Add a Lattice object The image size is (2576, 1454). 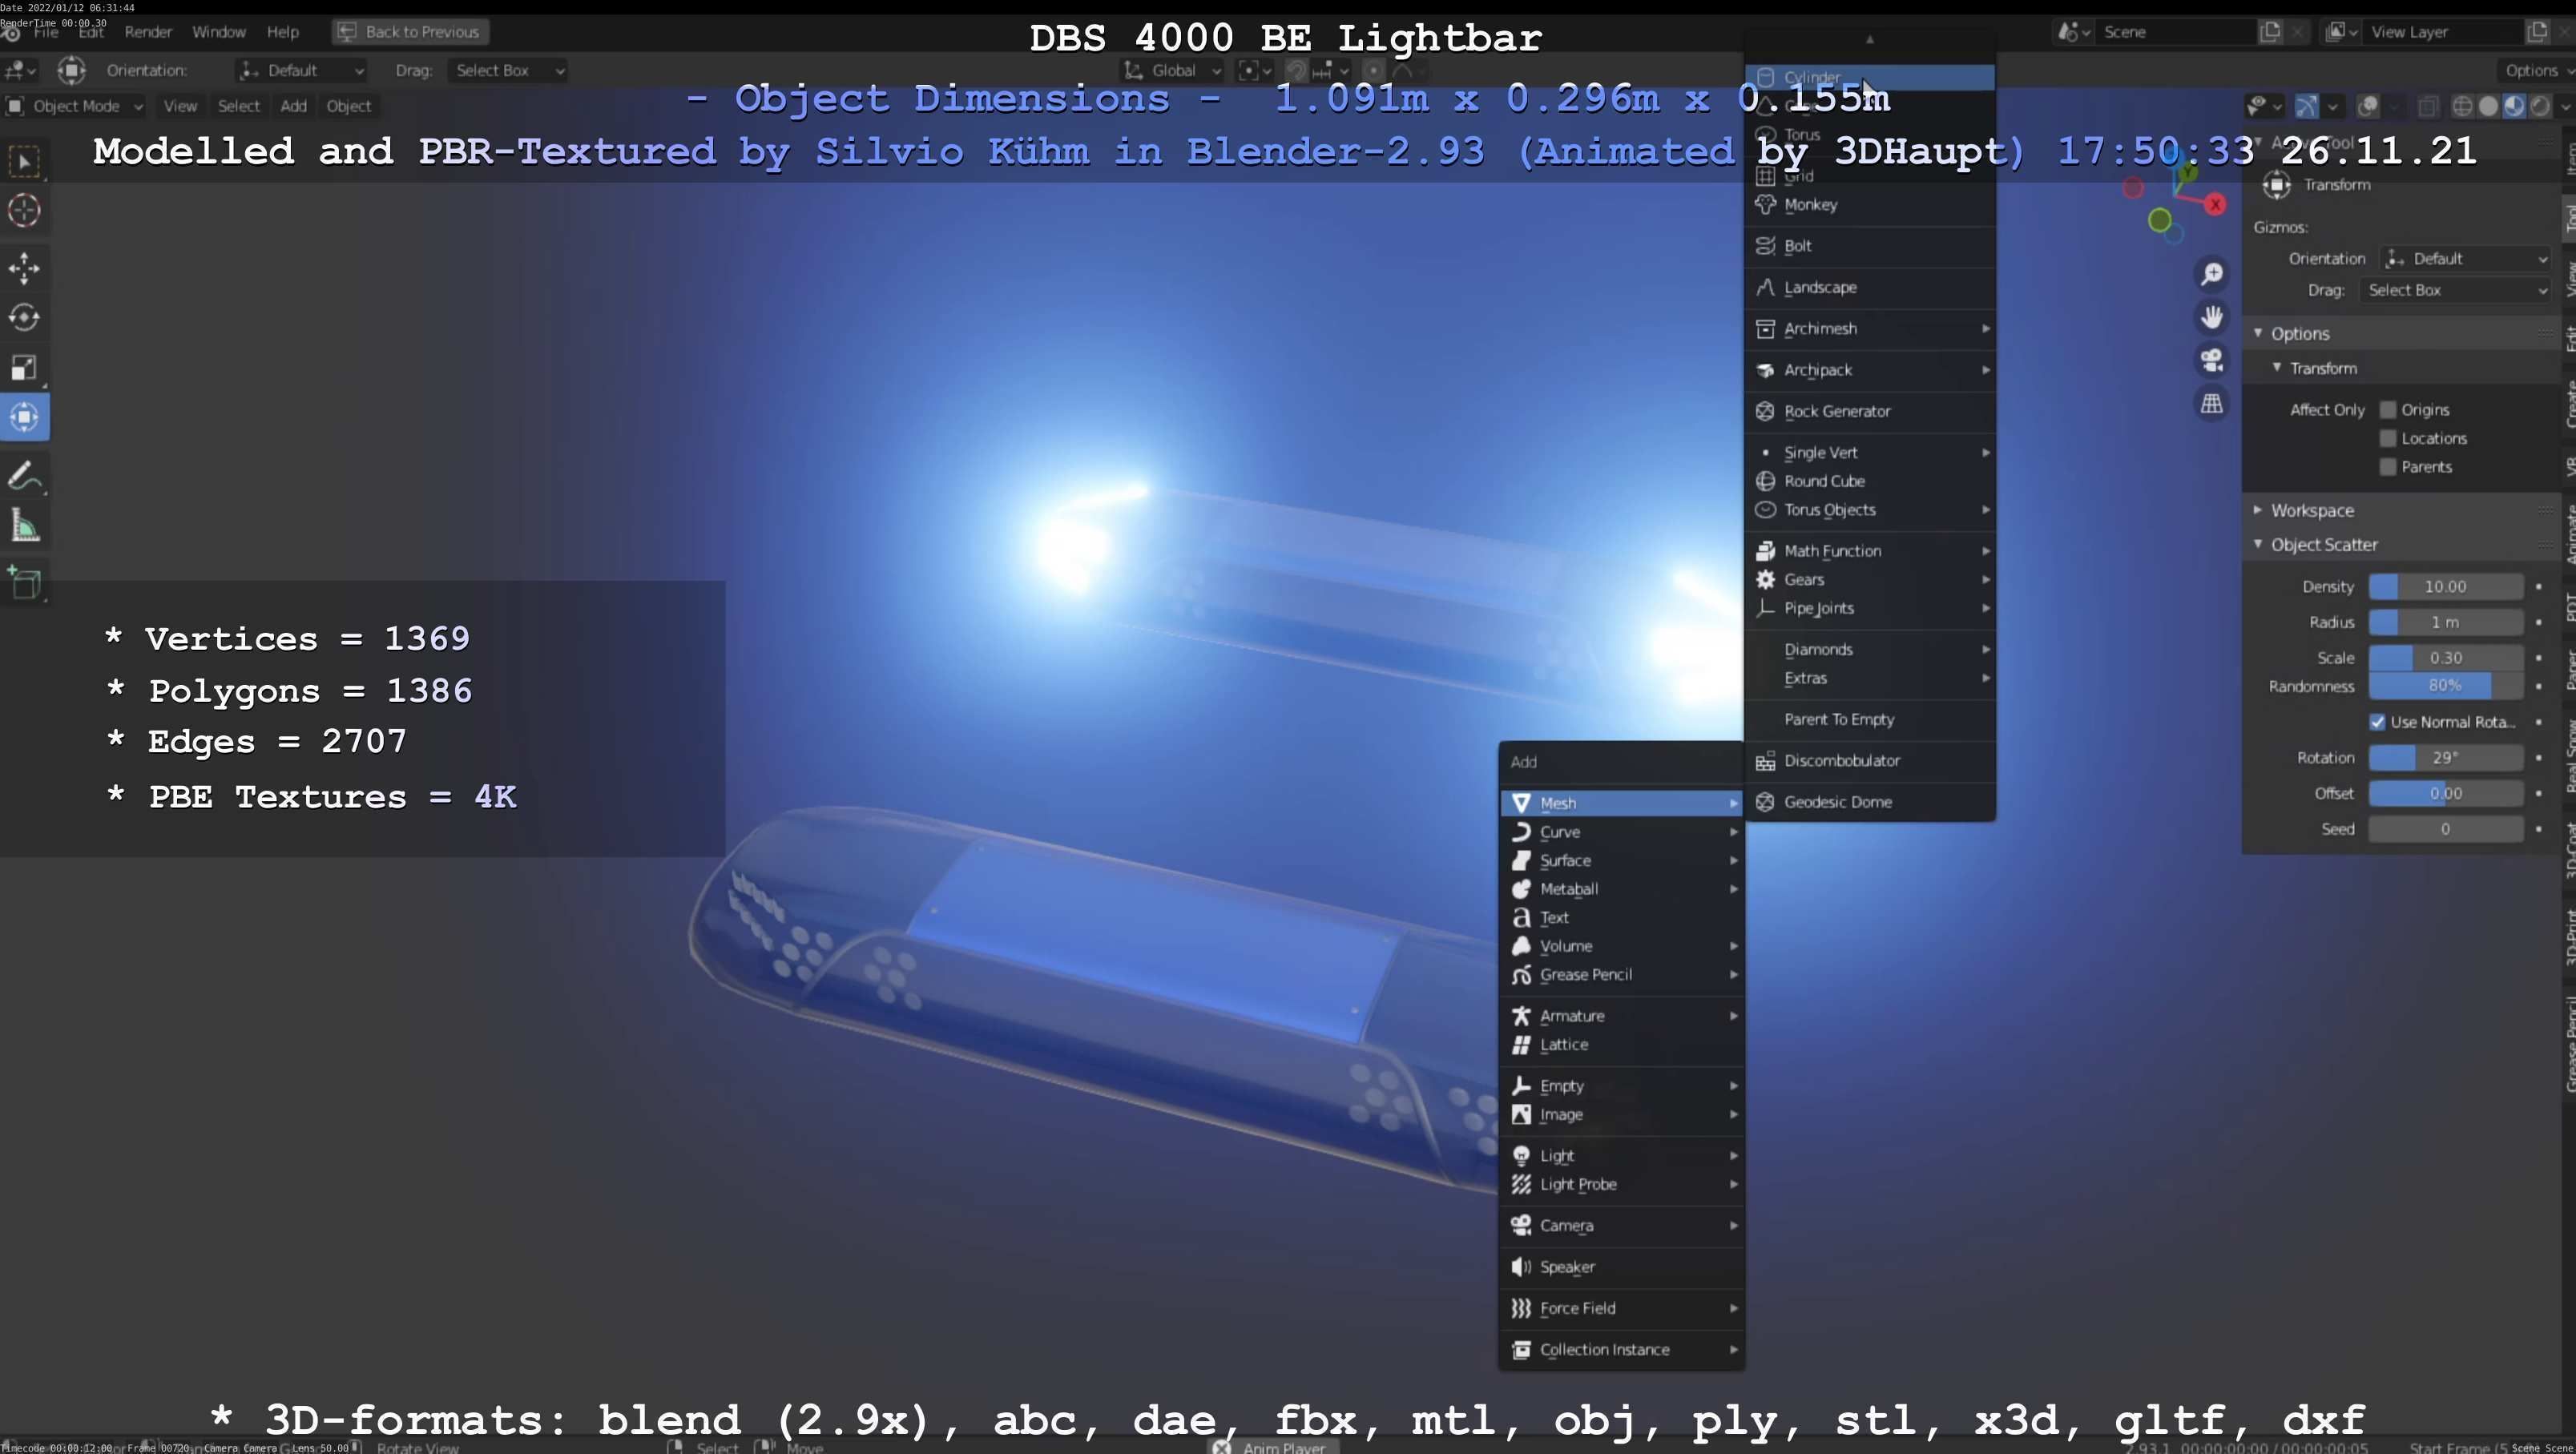point(1621,1045)
